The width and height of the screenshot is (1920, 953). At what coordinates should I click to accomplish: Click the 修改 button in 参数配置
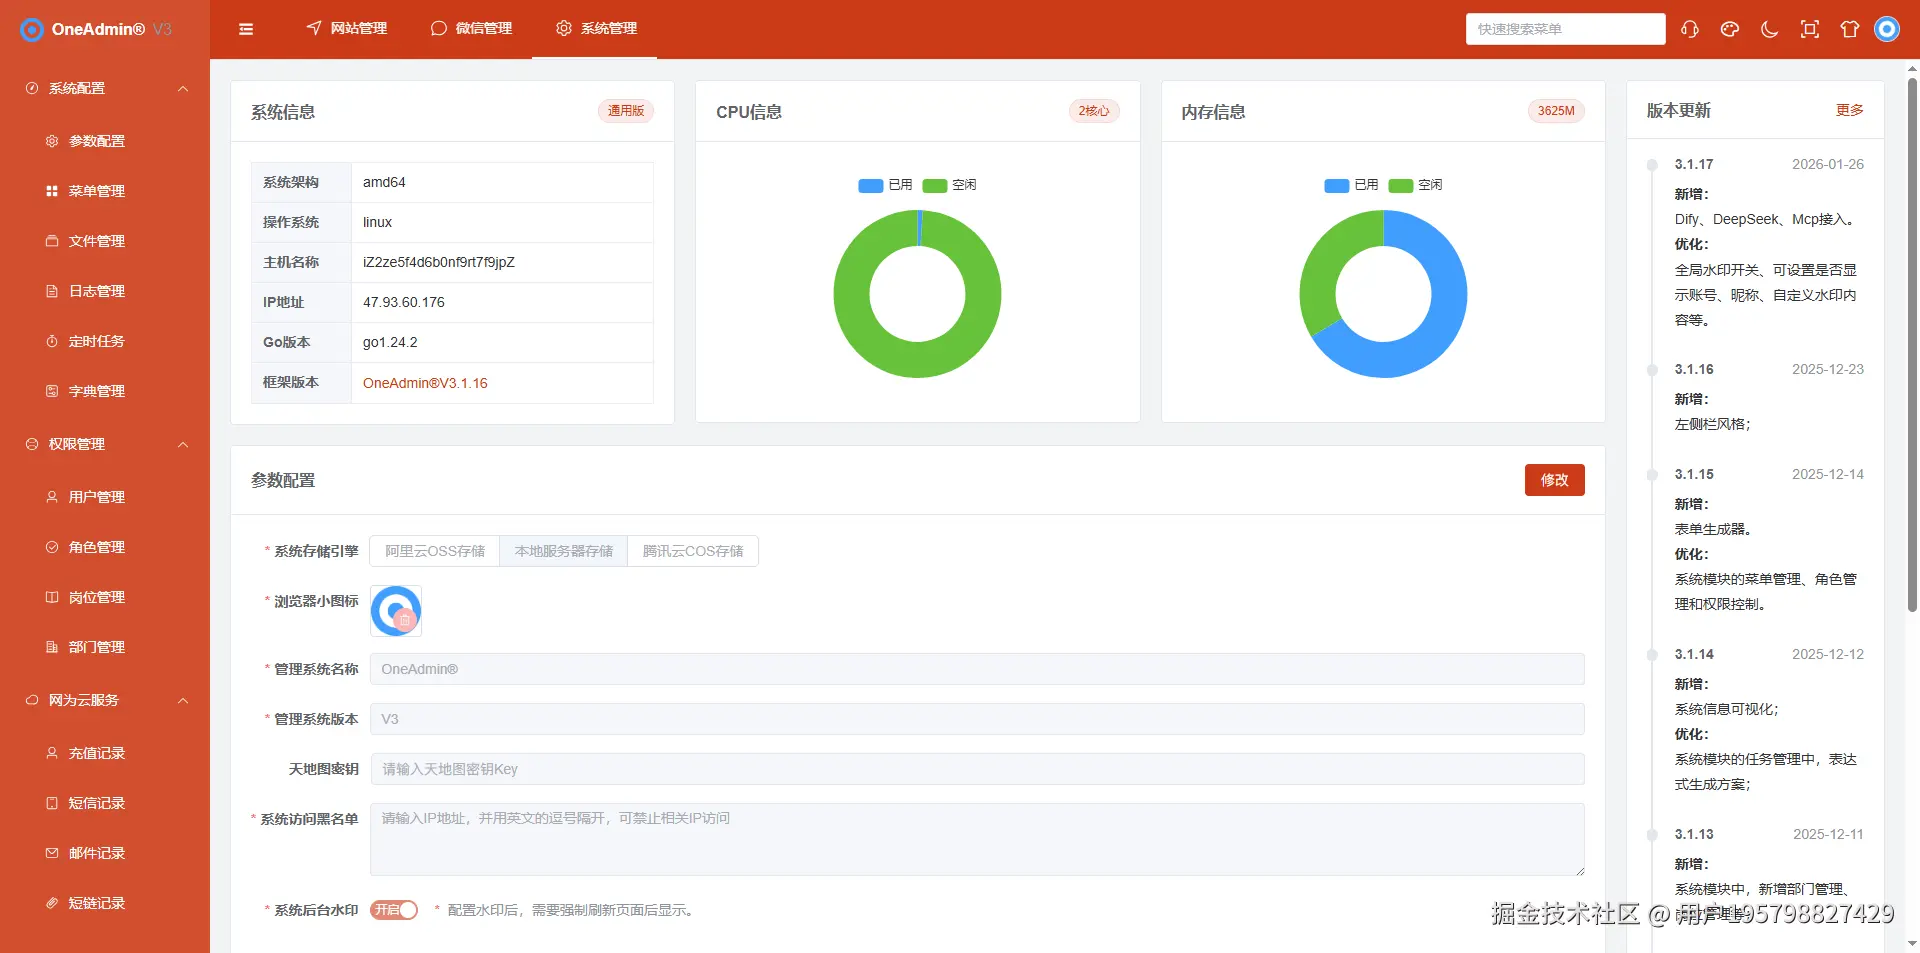point(1553,480)
